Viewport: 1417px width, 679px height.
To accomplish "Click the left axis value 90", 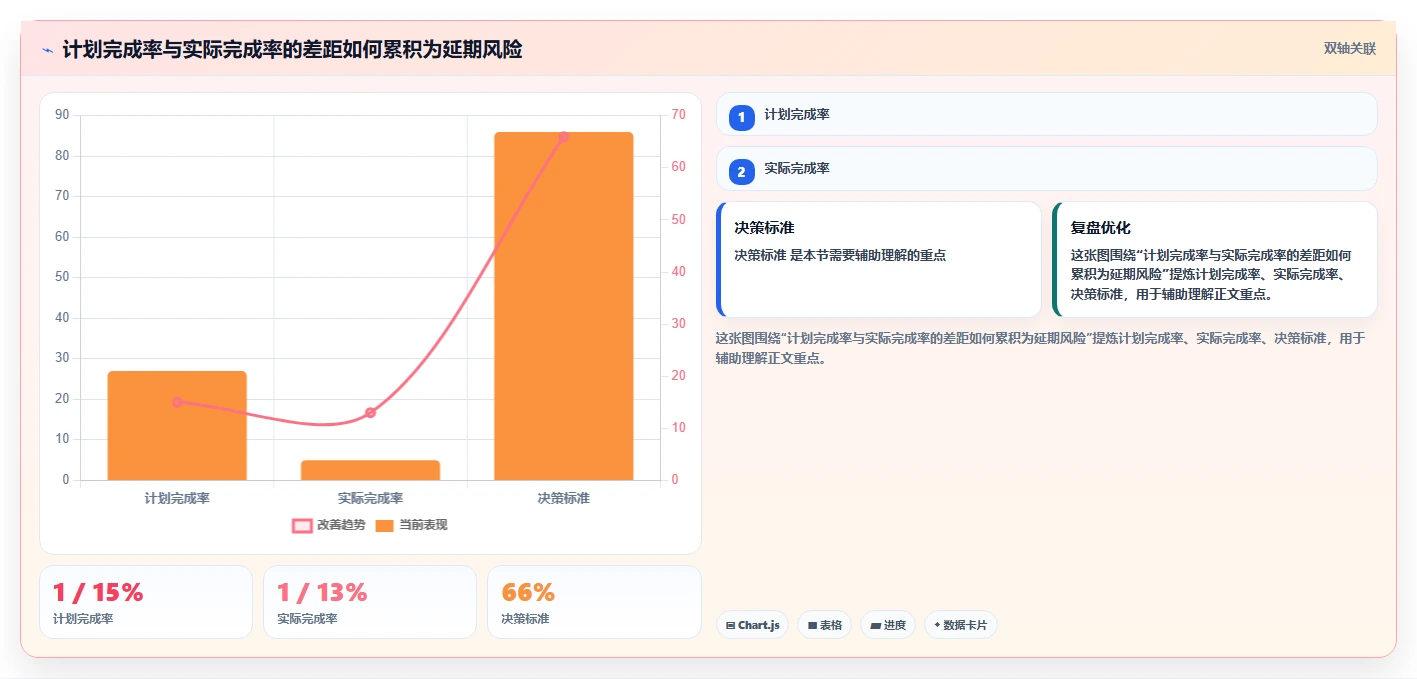I will point(62,115).
